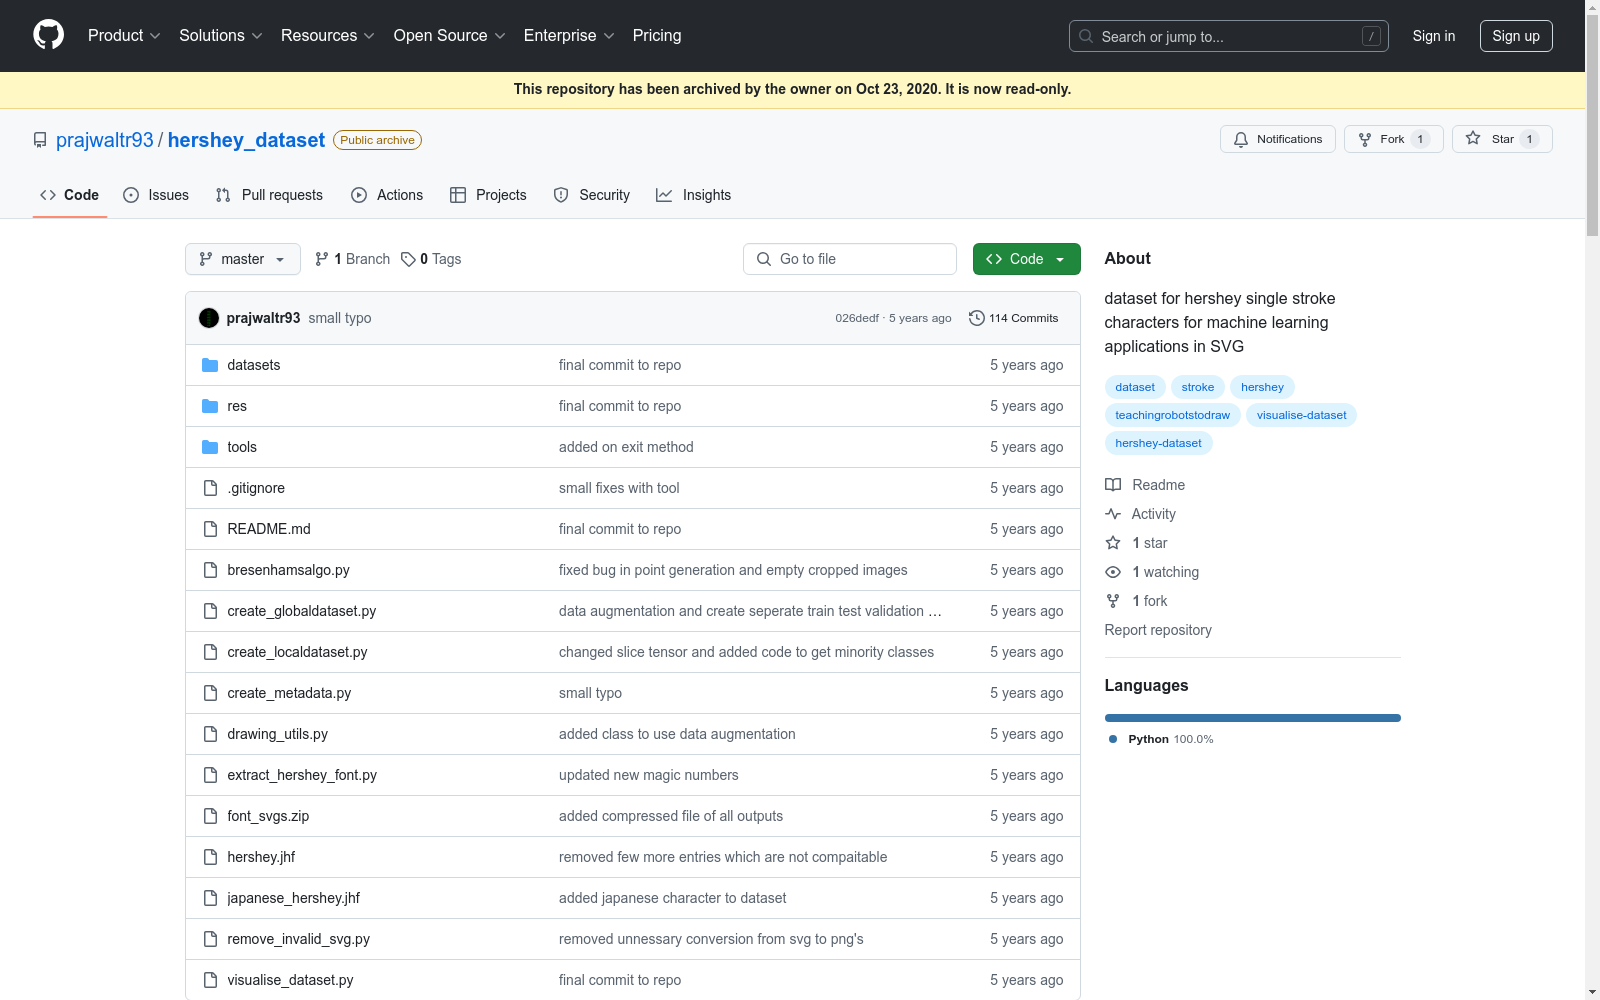Click the res folder icon

pyautogui.click(x=210, y=406)
